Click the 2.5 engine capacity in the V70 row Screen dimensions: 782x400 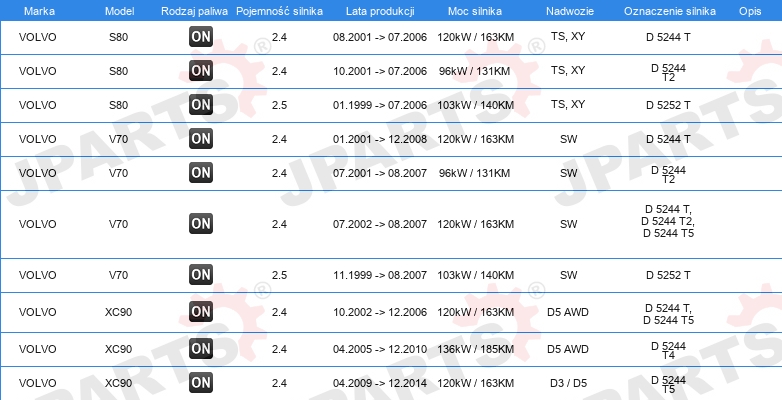click(x=279, y=275)
